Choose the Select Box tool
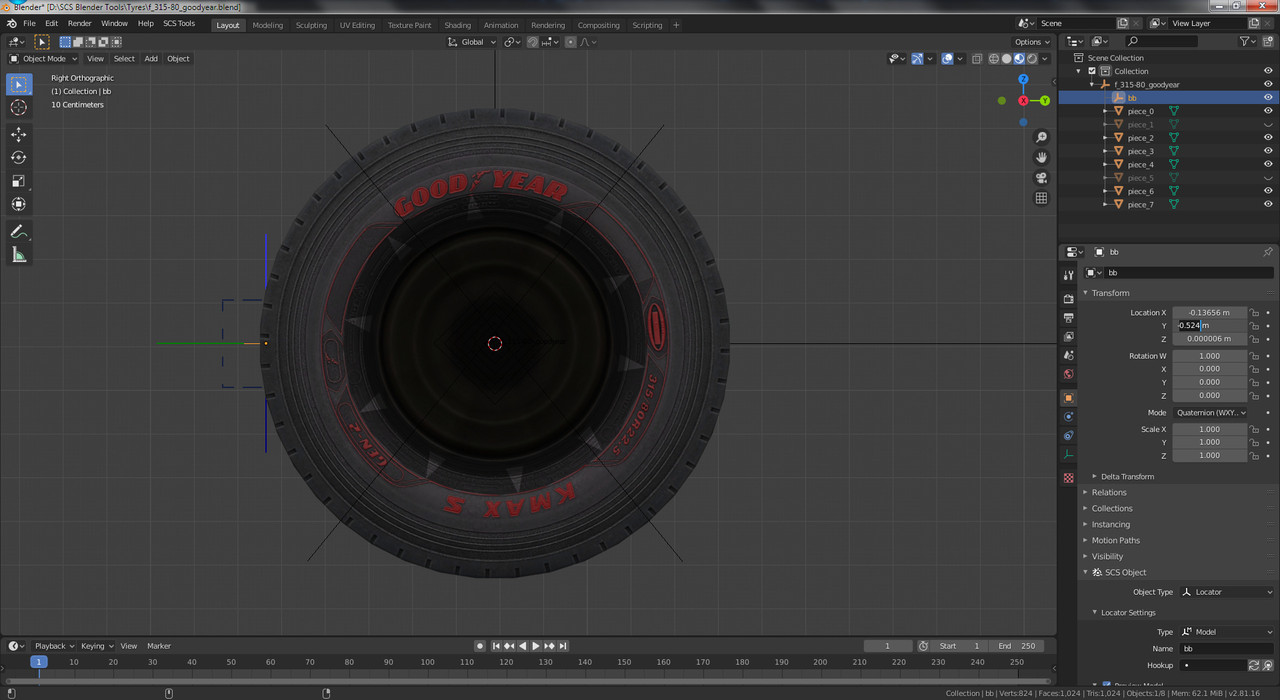 pos(18,84)
